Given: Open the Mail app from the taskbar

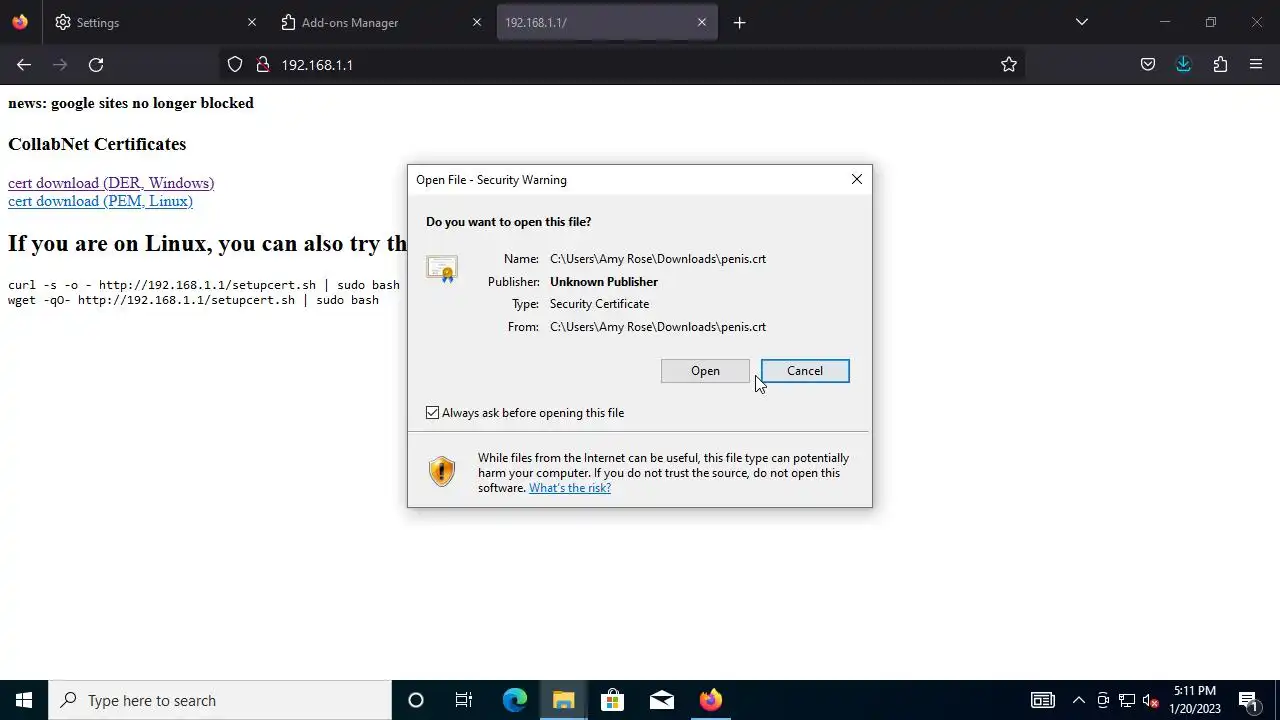Looking at the screenshot, I should click(x=661, y=700).
